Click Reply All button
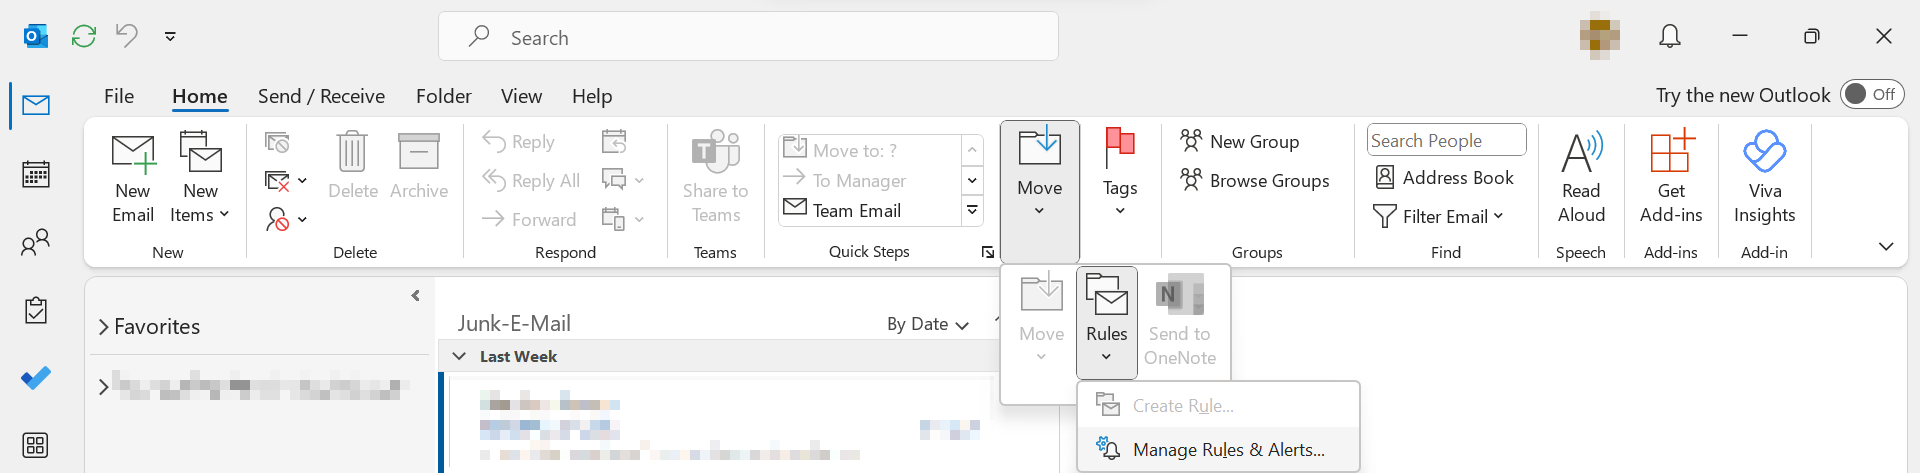1920x473 pixels. (x=531, y=181)
